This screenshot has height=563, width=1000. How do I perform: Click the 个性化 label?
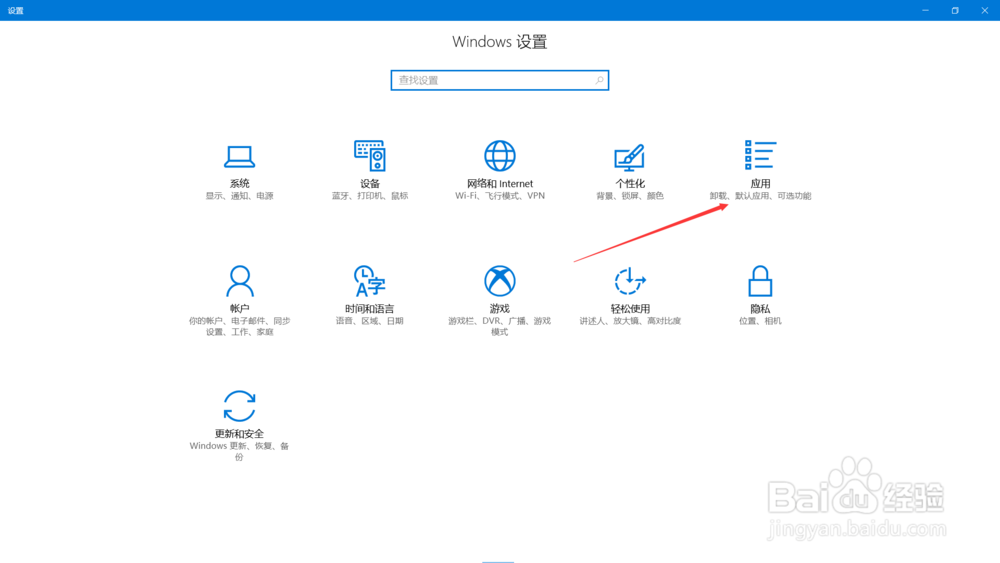point(630,184)
